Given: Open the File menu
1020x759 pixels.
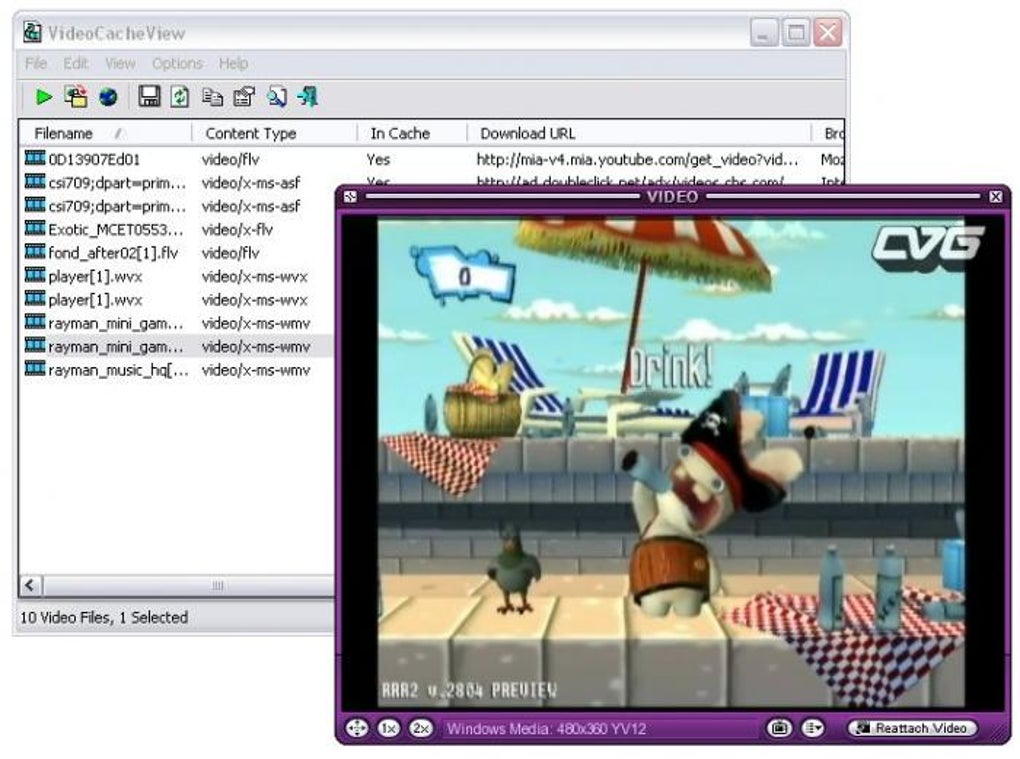Looking at the screenshot, I should [x=36, y=63].
